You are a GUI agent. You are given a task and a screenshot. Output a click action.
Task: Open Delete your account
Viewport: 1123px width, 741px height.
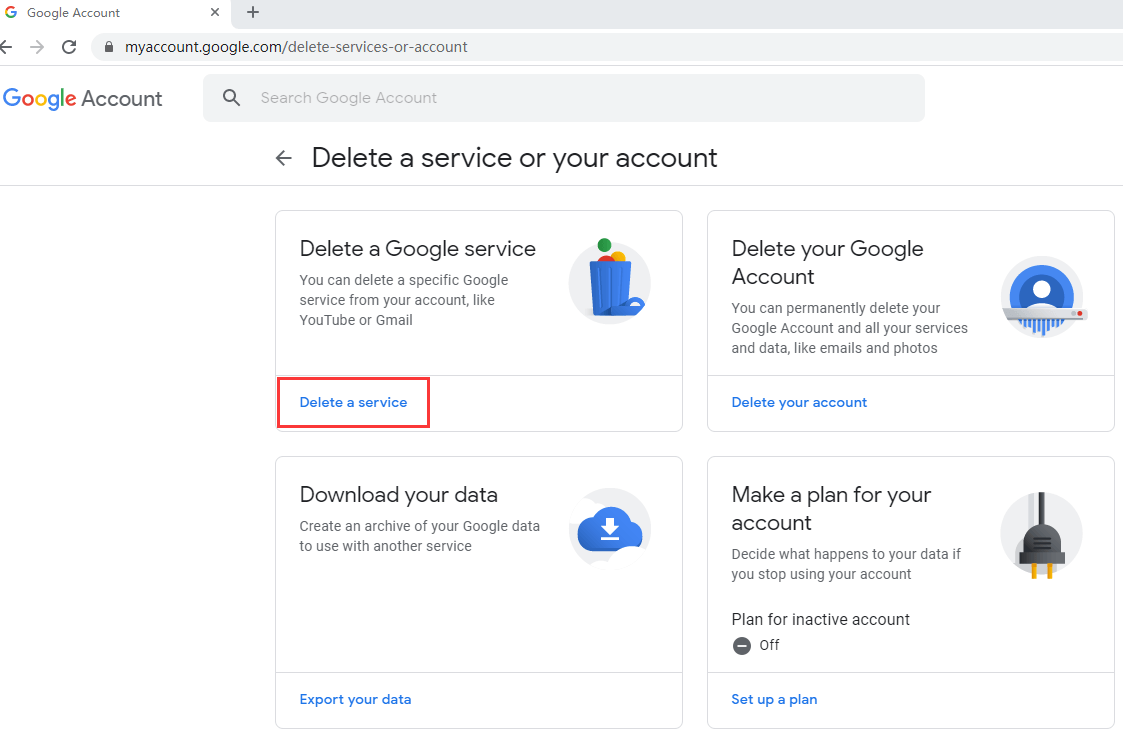[x=799, y=402]
